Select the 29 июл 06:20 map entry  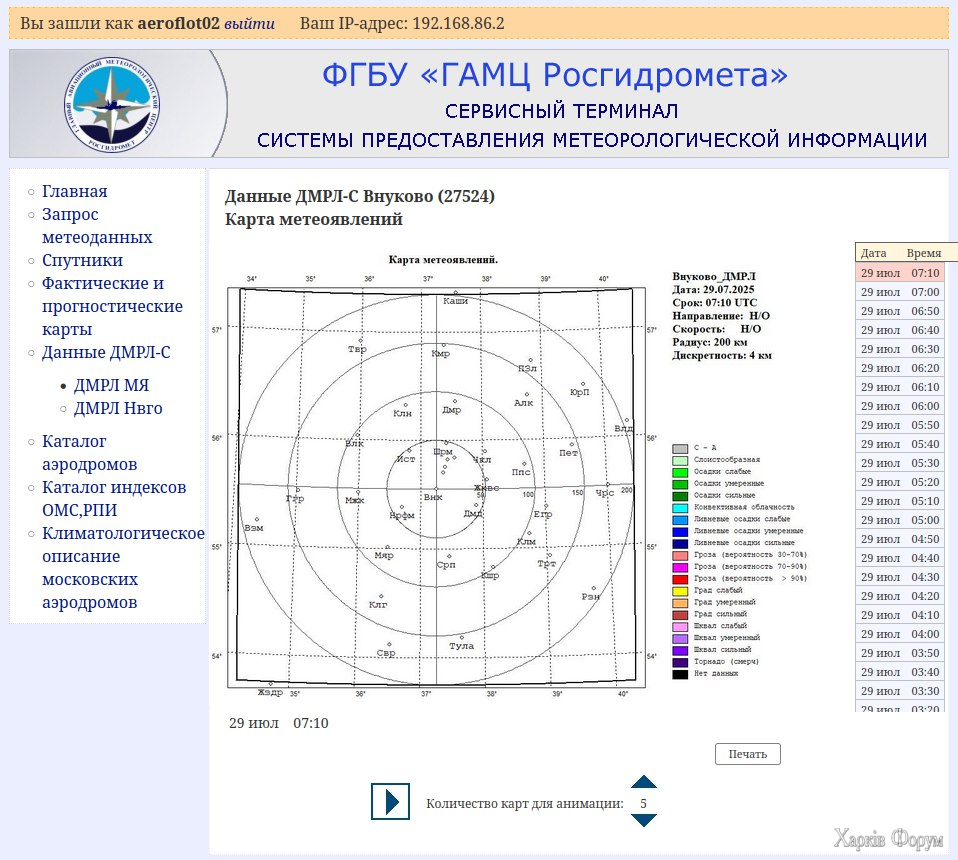coord(900,368)
